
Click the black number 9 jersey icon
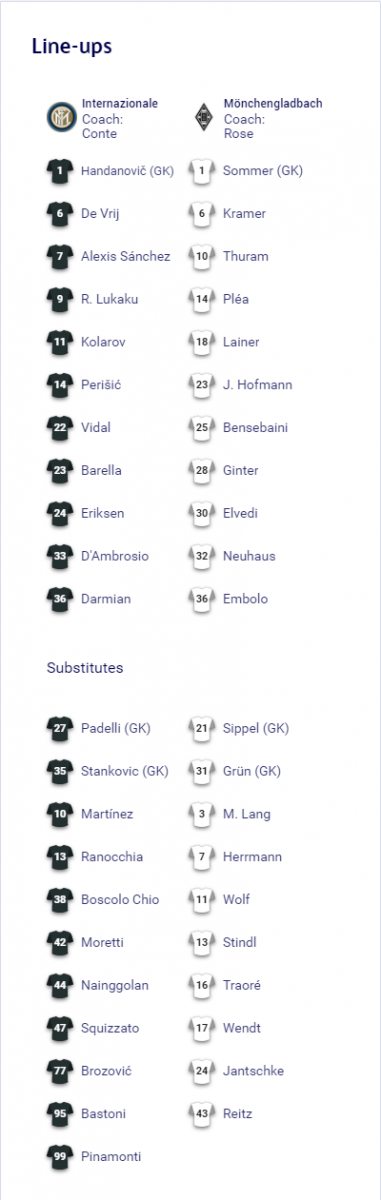click(x=61, y=299)
